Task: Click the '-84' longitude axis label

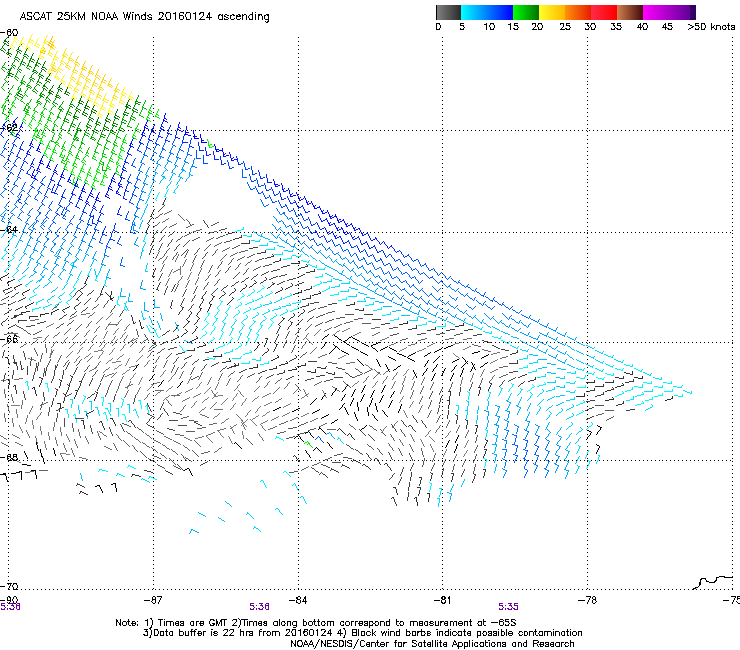Action: [x=298, y=600]
